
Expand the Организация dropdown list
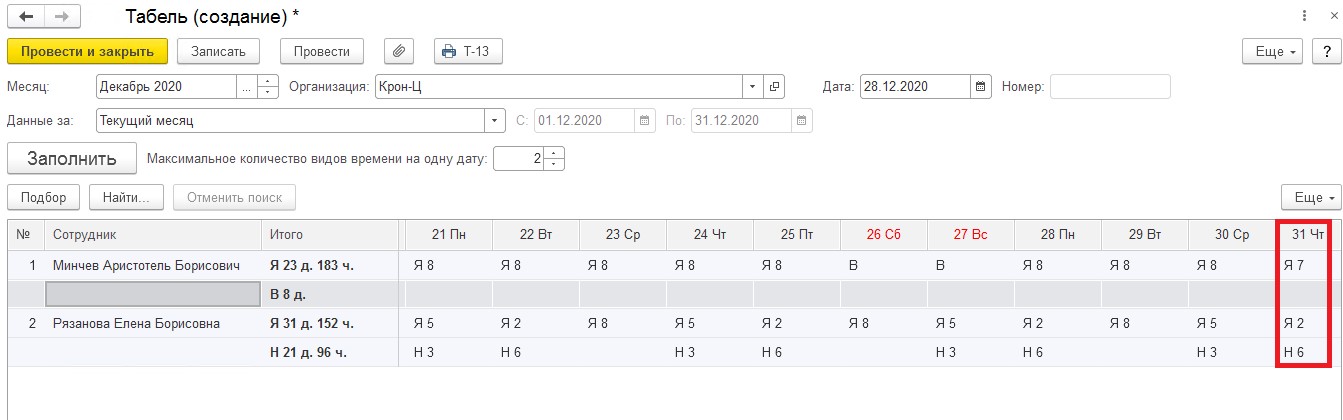pos(752,87)
